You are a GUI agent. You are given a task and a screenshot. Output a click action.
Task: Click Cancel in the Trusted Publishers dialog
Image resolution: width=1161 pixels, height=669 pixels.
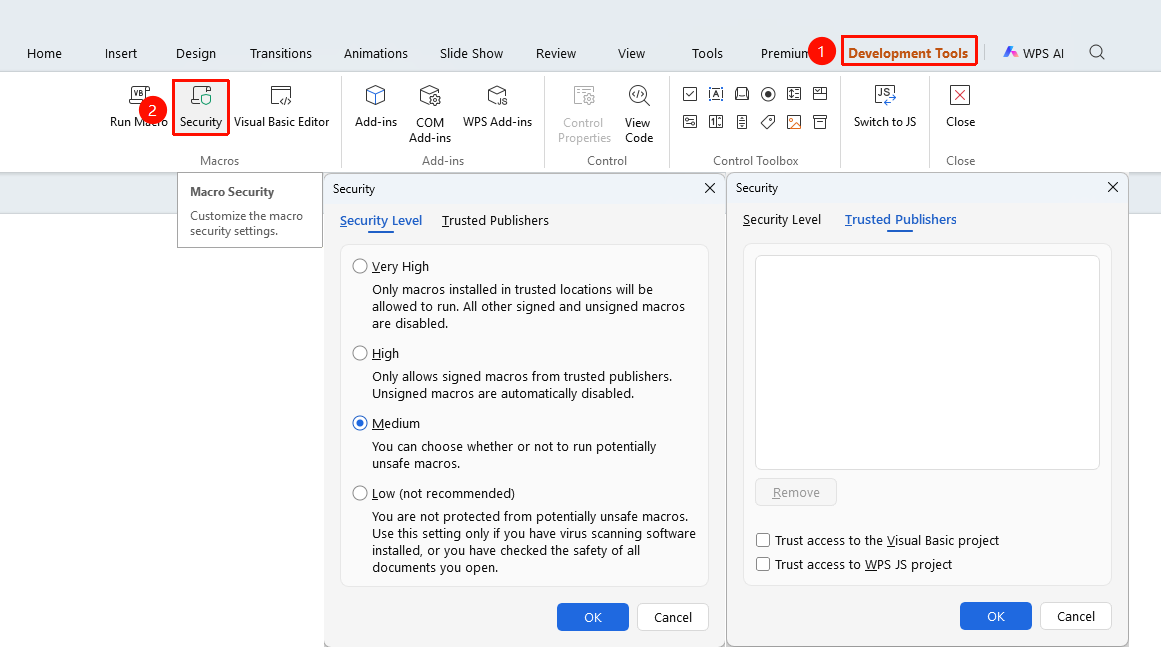tap(1075, 616)
